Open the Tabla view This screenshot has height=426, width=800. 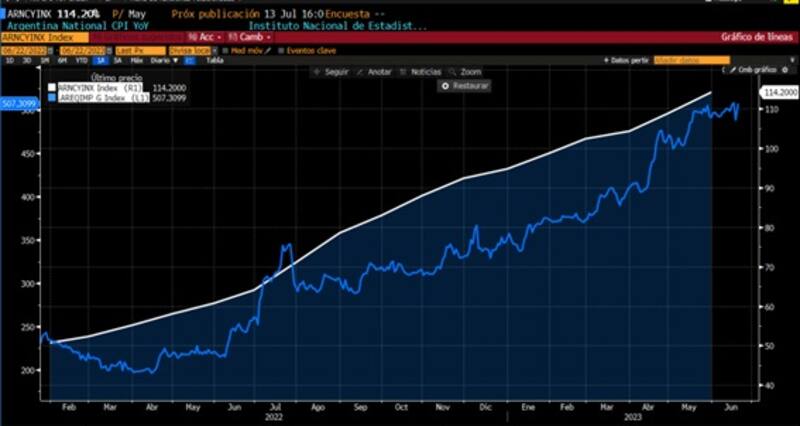pos(214,60)
